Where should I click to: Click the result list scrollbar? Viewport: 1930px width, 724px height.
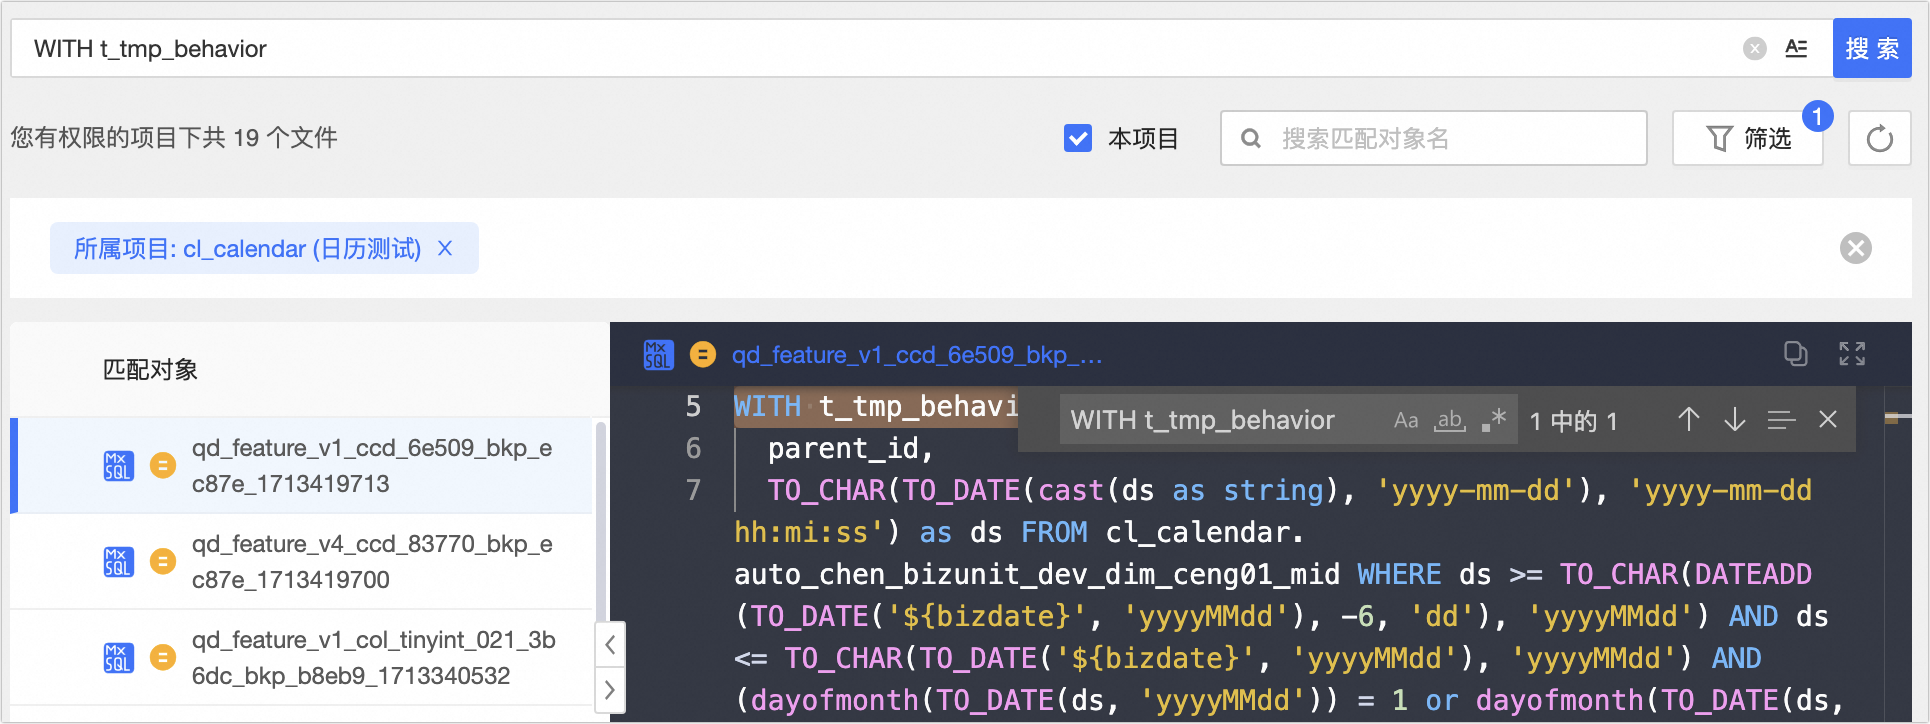point(601,520)
